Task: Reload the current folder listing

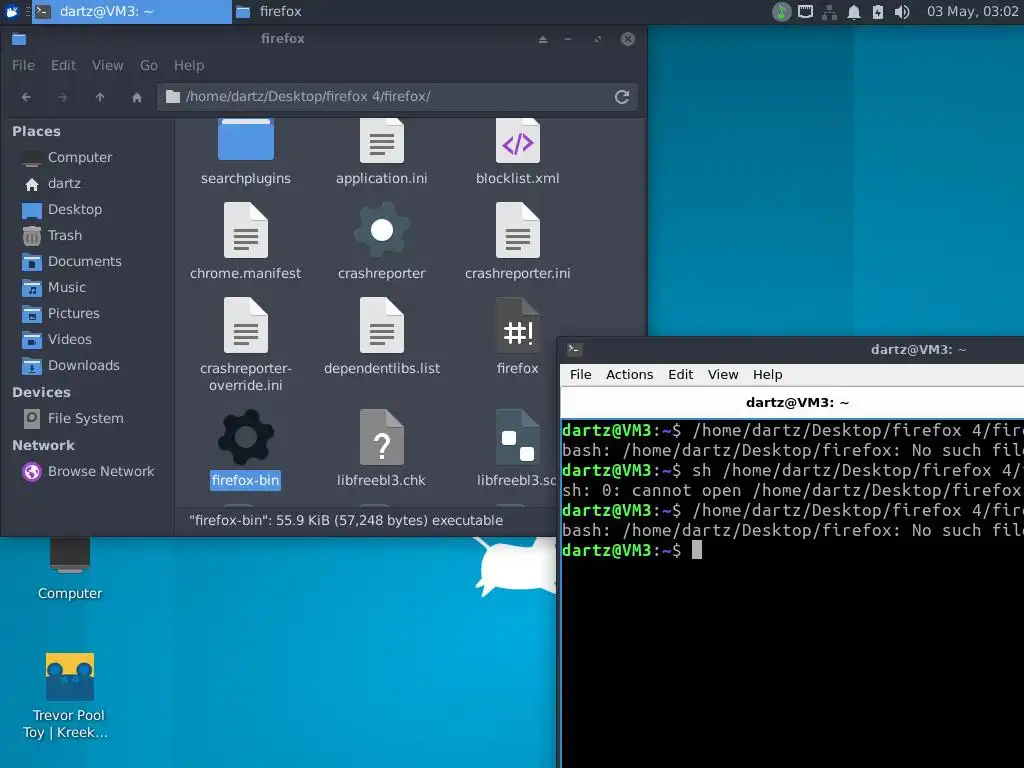Action: (x=622, y=97)
